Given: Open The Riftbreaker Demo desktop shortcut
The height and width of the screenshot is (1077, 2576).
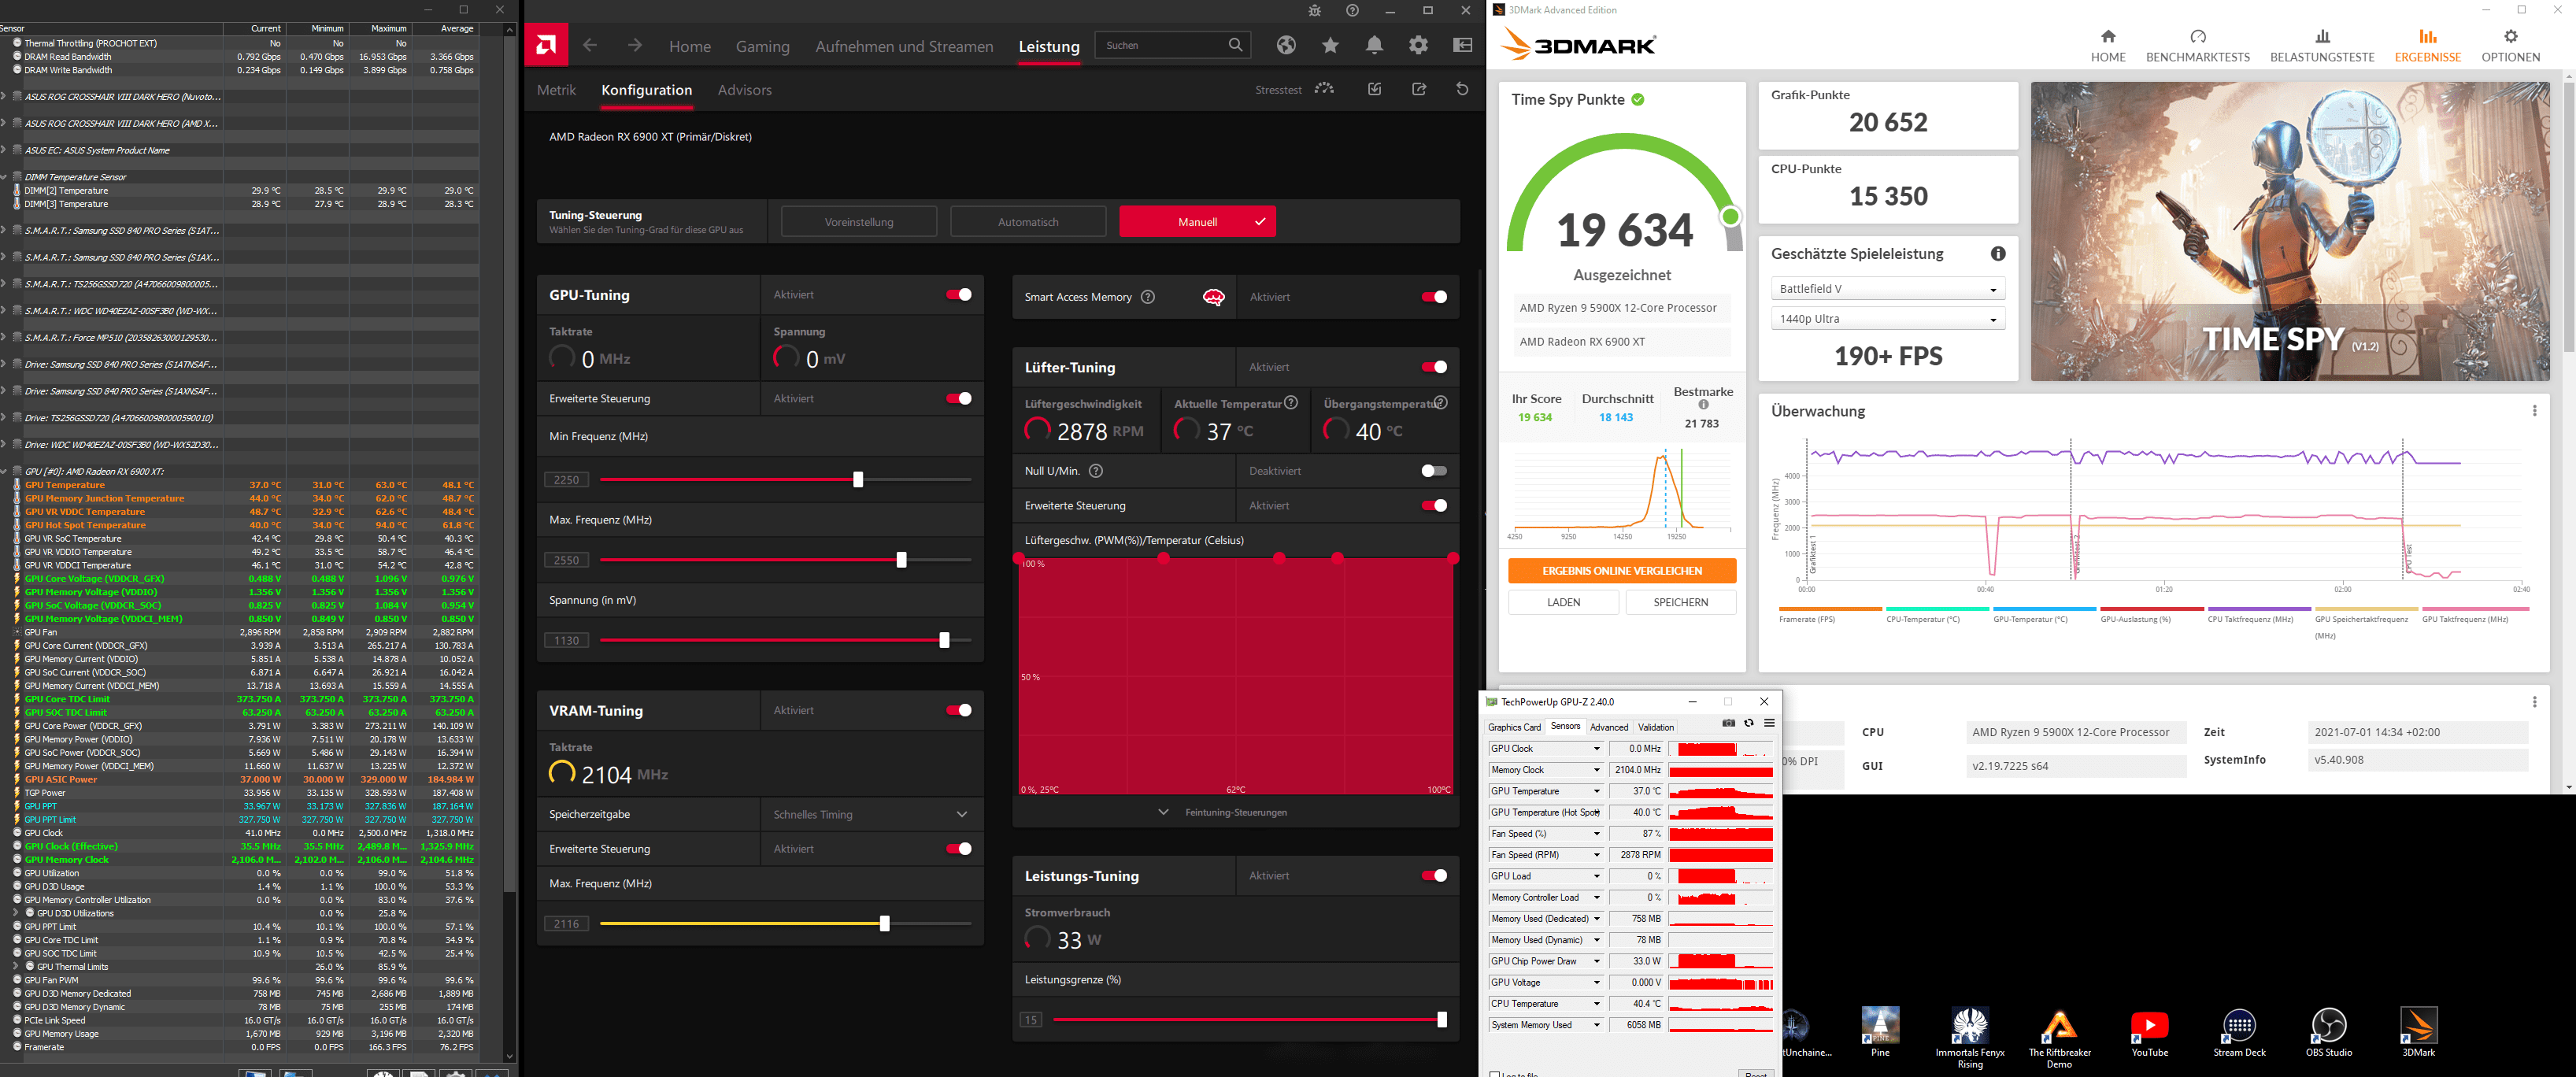Looking at the screenshot, I should pyautogui.click(x=2059, y=1037).
